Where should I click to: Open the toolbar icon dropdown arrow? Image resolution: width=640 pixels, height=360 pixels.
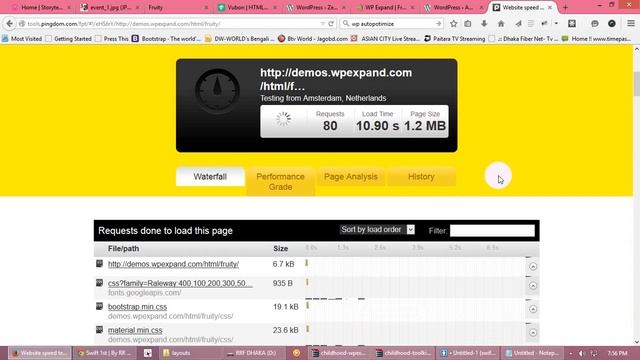coord(556,24)
